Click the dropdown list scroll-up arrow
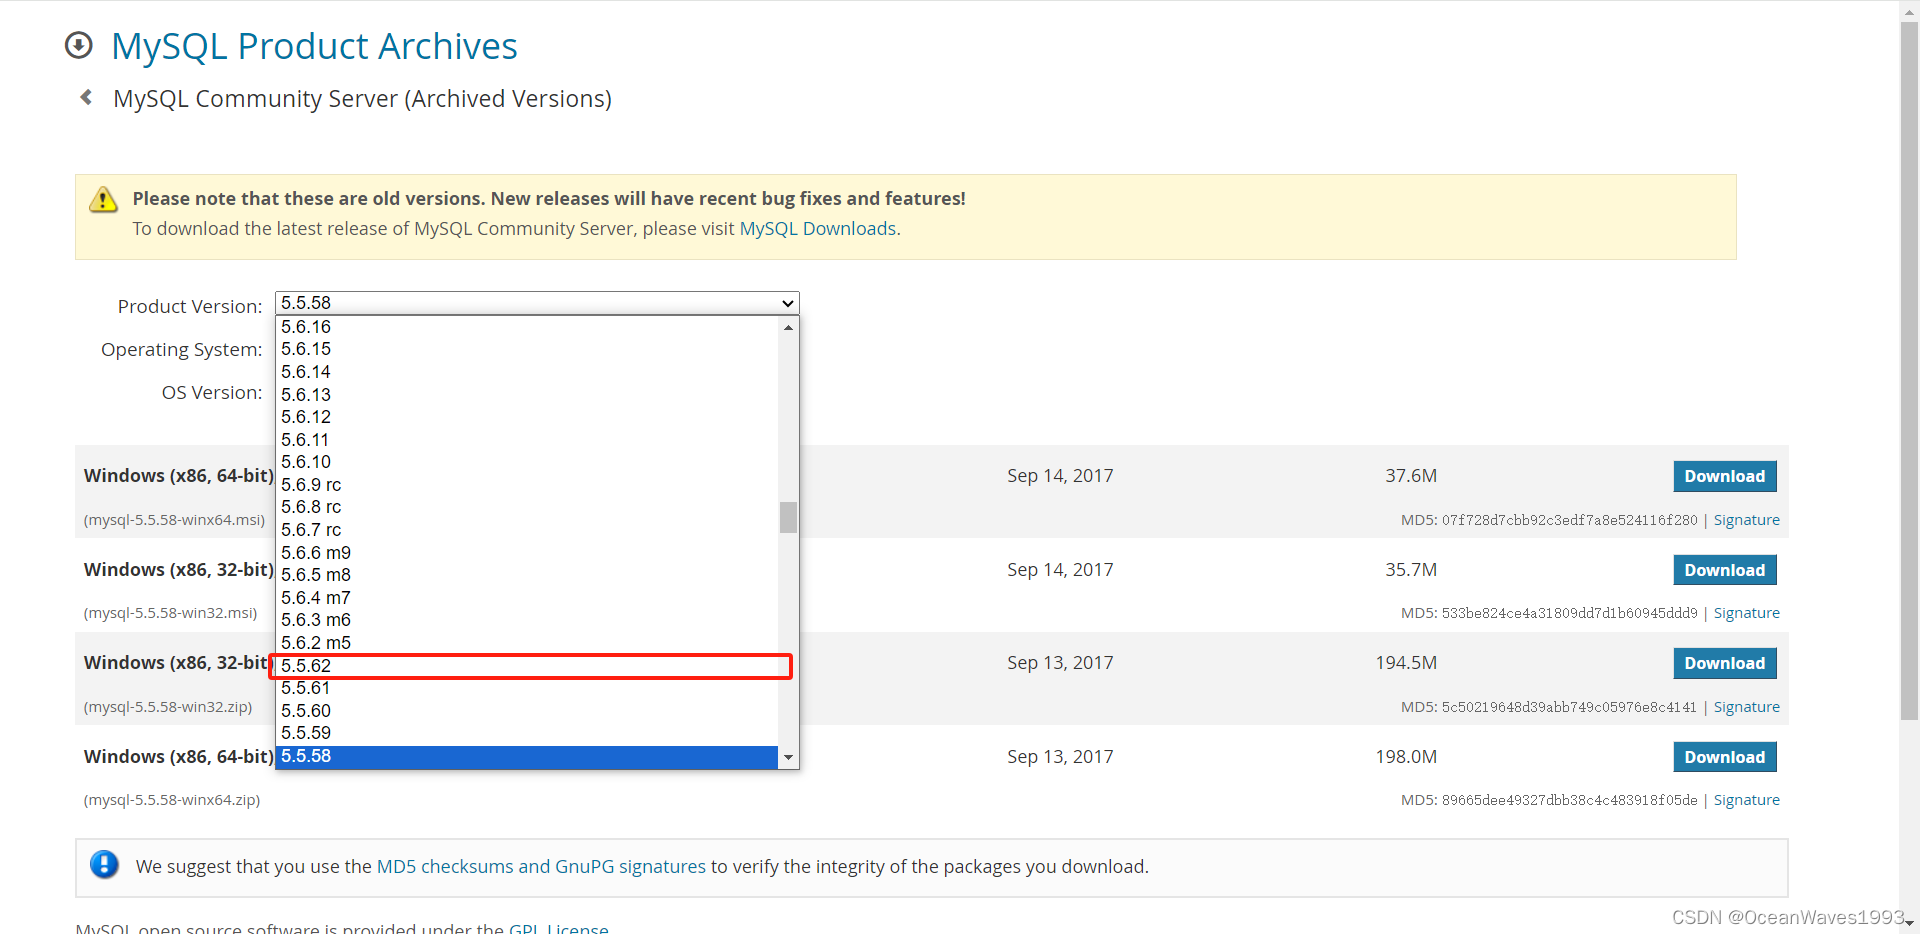This screenshot has height=934, width=1920. click(x=788, y=327)
